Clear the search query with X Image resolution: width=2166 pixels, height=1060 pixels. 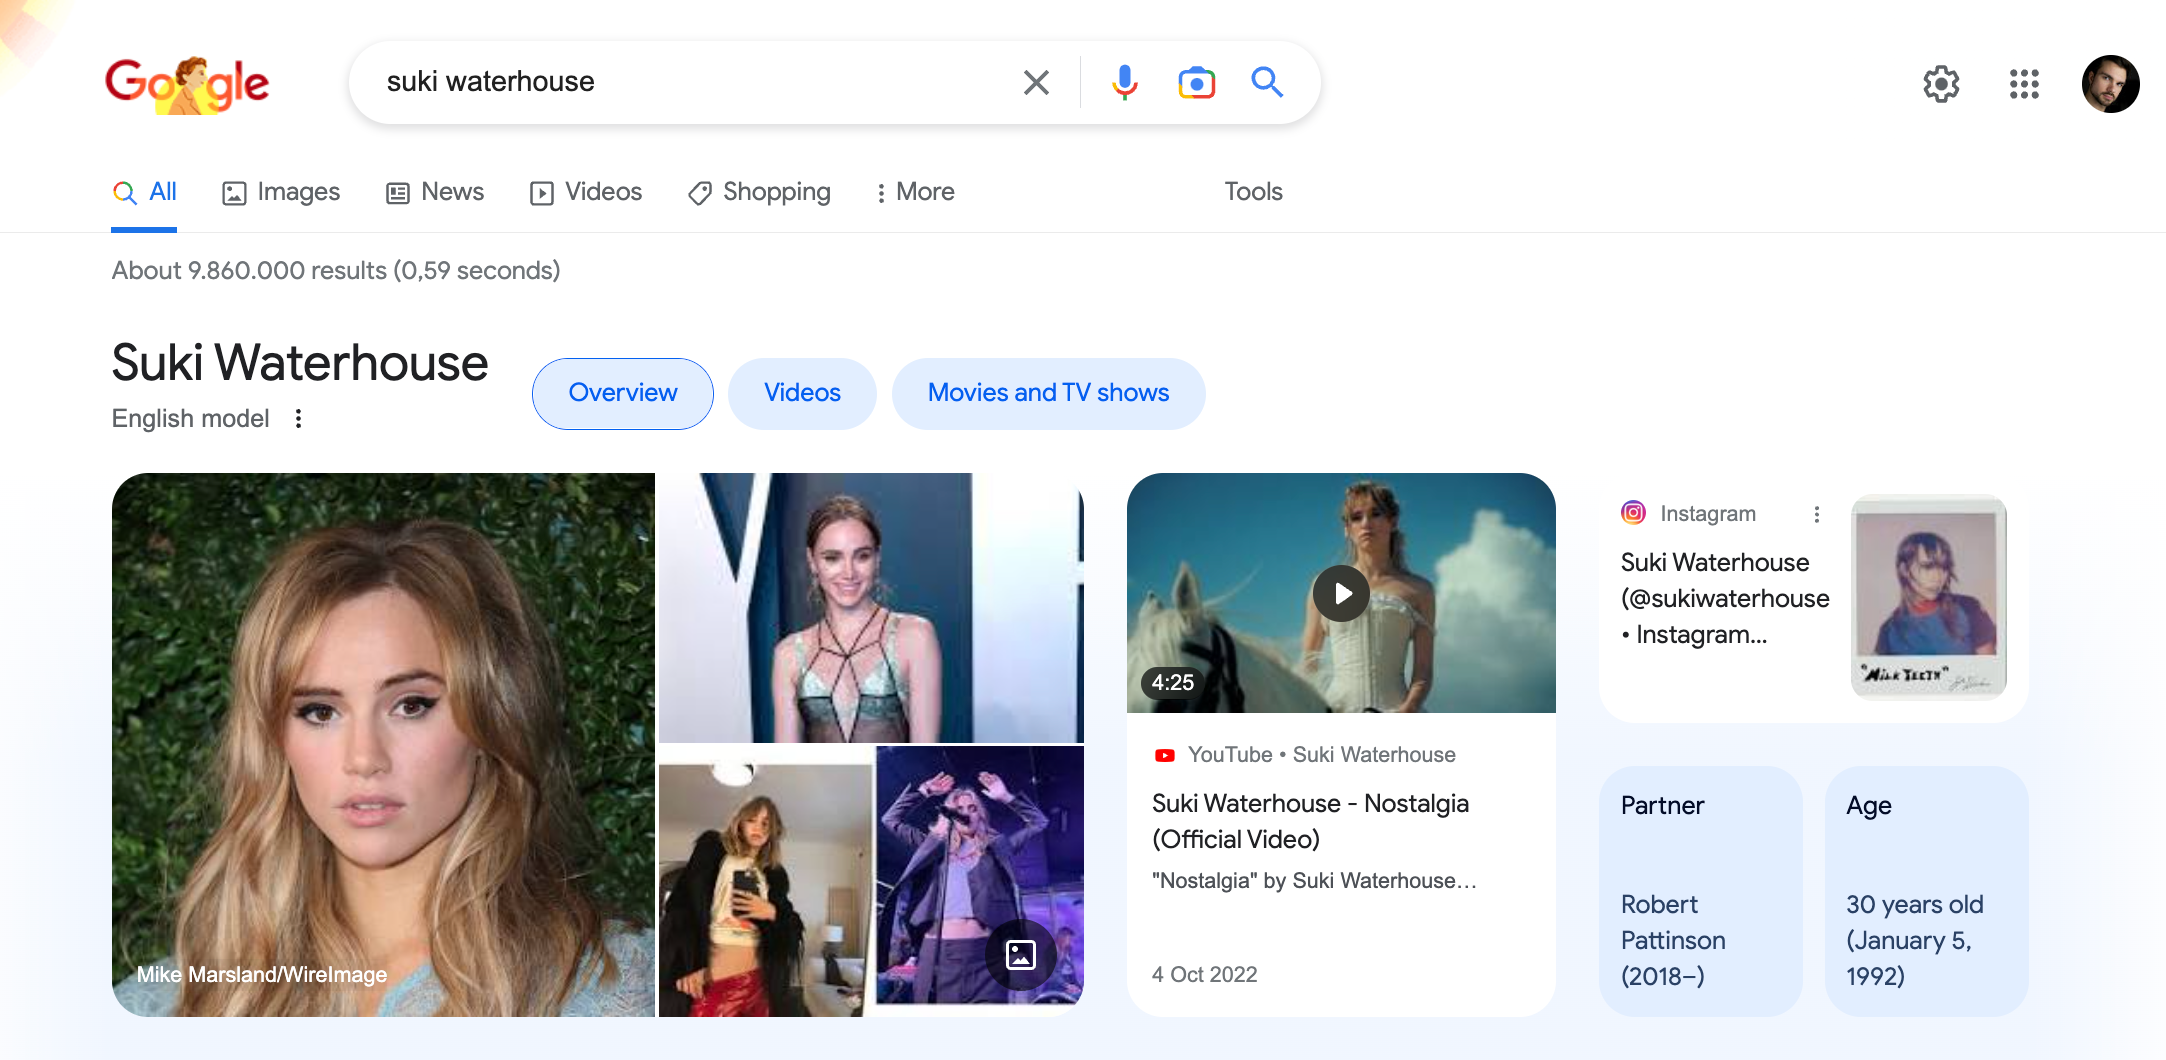1036,82
